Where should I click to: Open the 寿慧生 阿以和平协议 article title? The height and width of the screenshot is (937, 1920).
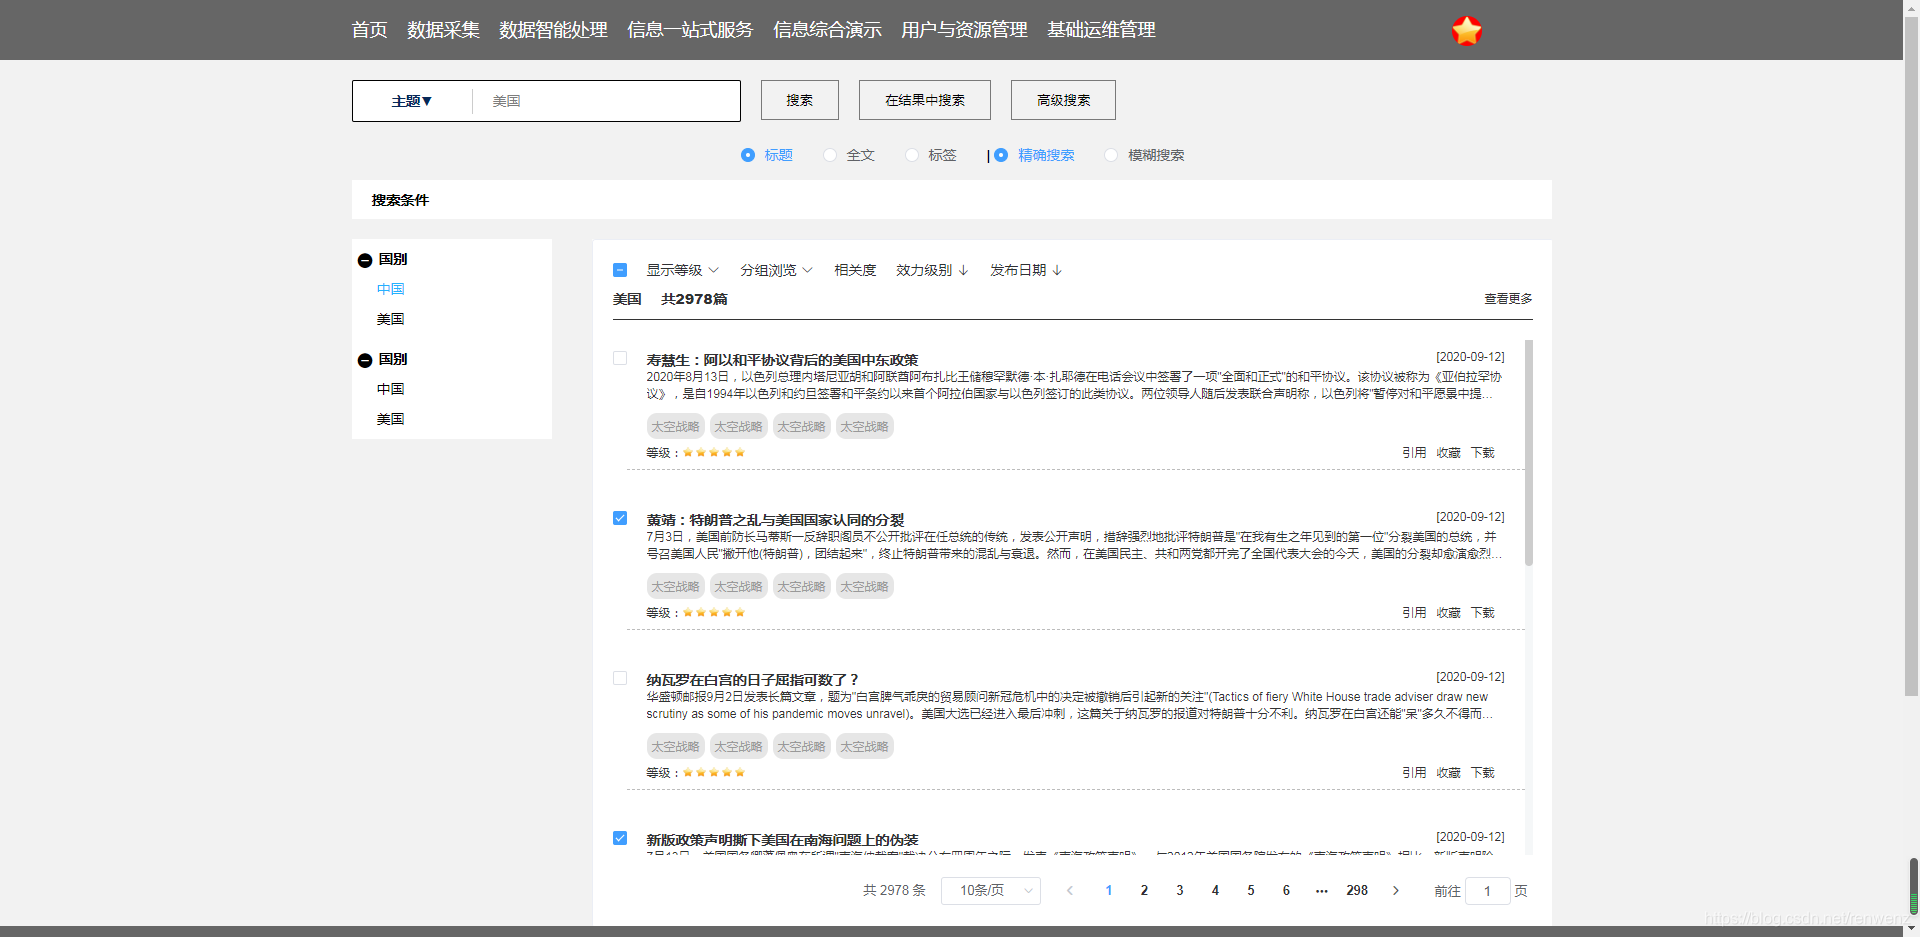click(782, 360)
